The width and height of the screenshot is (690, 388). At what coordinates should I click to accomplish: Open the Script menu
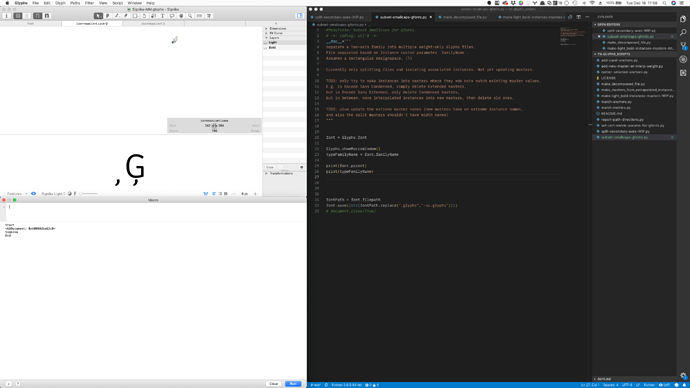[117, 3]
